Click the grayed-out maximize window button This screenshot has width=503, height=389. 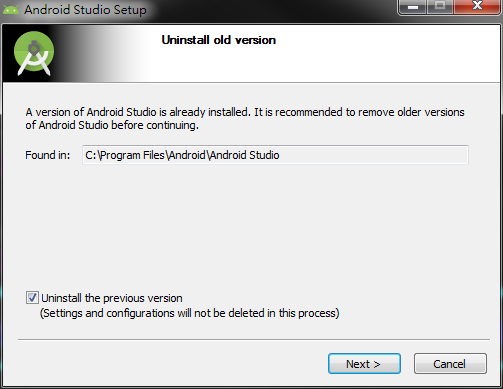click(x=440, y=7)
